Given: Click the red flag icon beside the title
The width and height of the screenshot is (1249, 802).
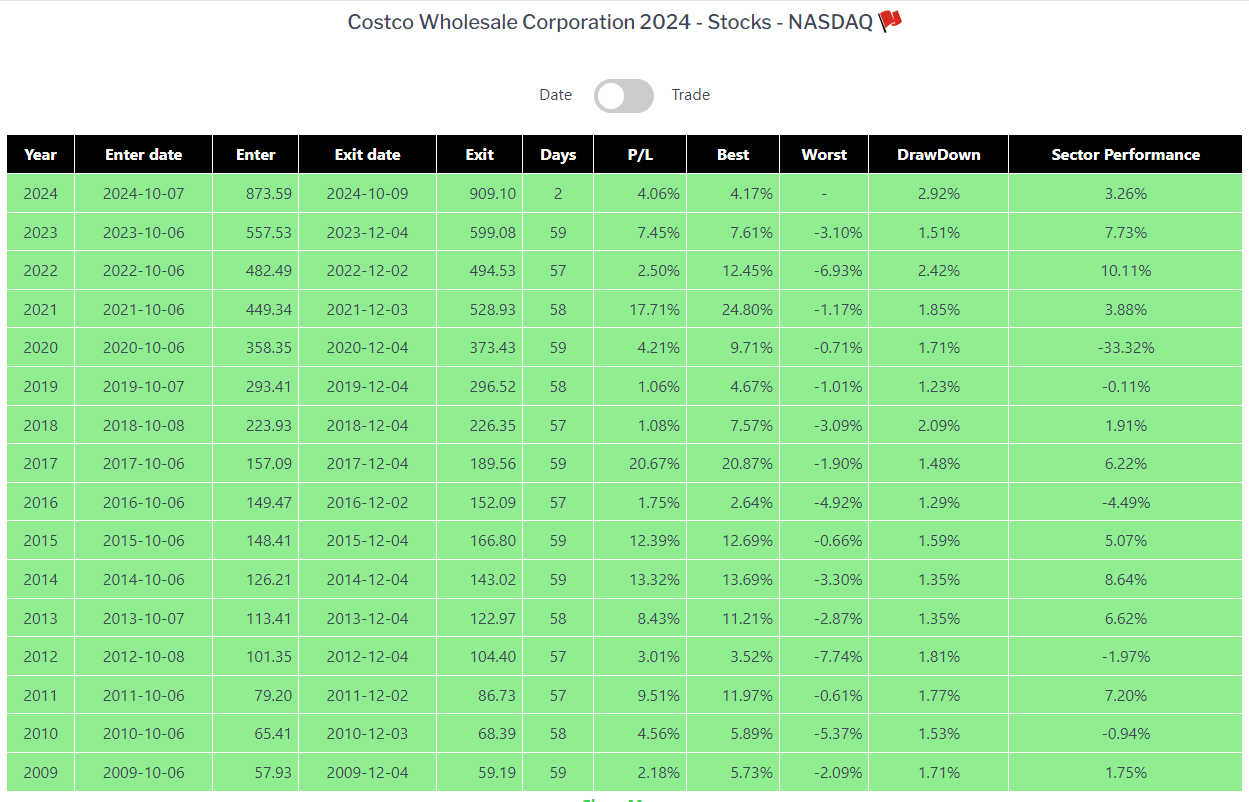Looking at the screenshot, I should pos(890,22).
